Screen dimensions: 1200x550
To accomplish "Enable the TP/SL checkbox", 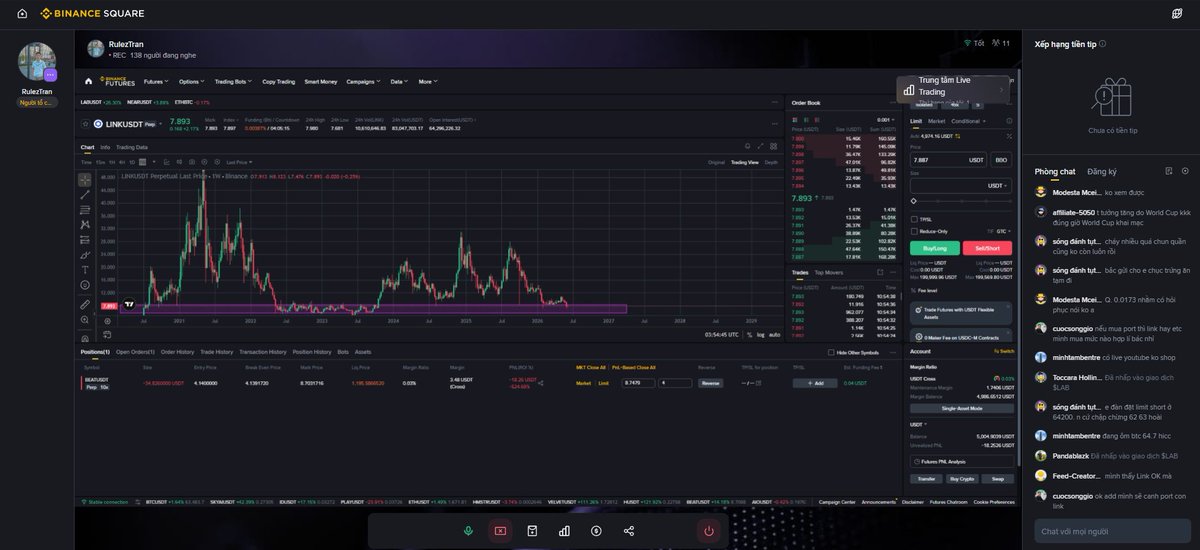I will point(914,218).
